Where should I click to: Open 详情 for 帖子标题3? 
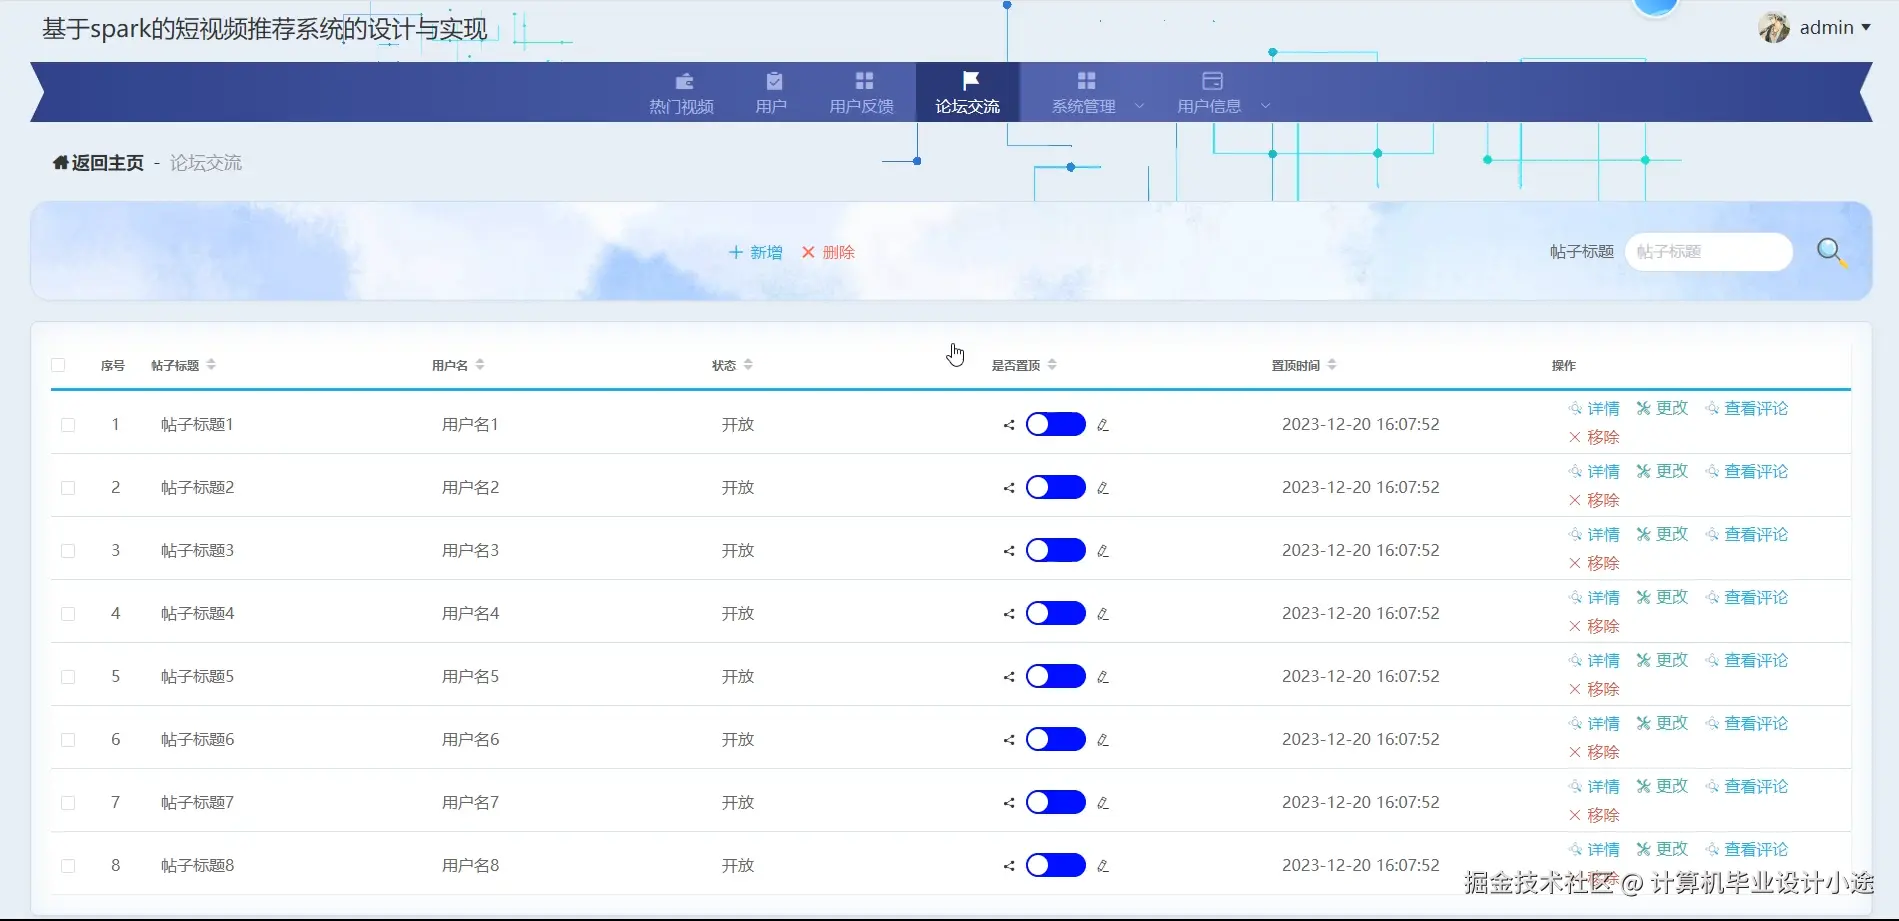[1594, 534]
